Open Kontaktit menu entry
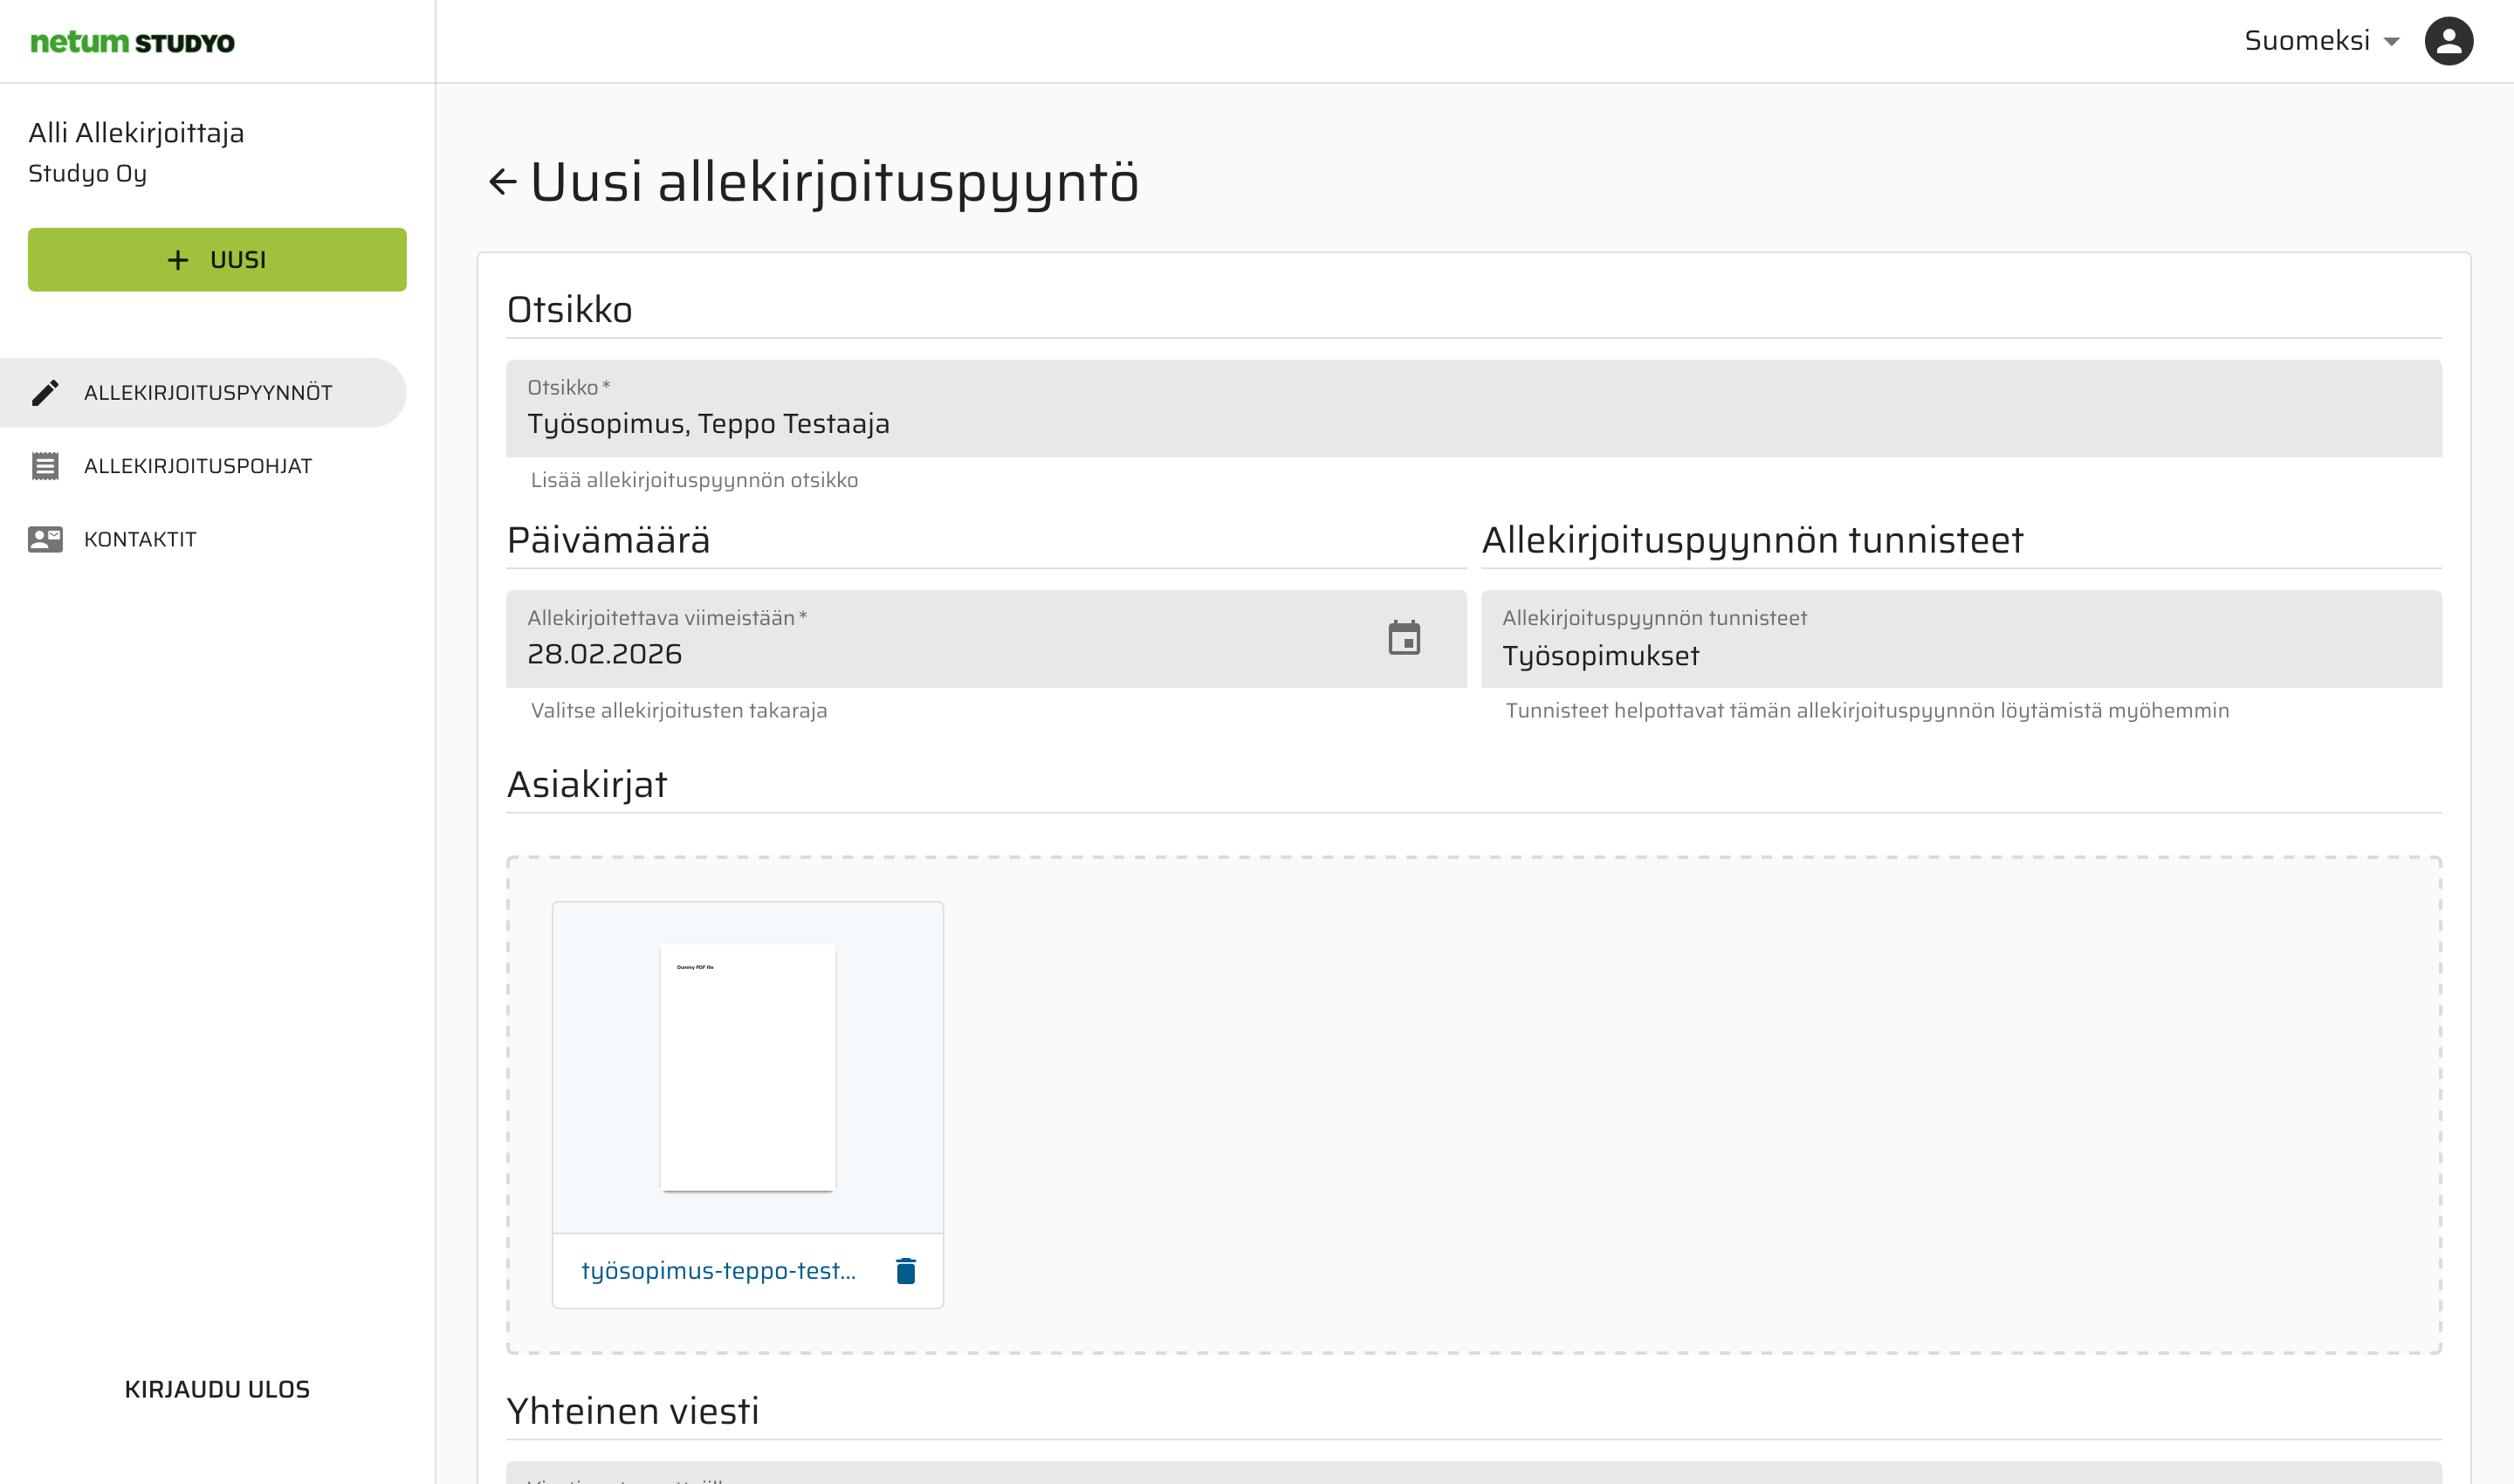This screenshot has width=2514, height=1484. (x=140, y=539)
